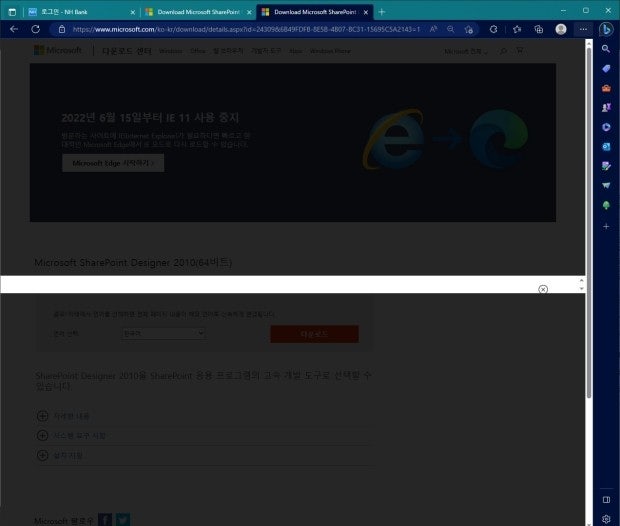The image size is (620, 526).
Task: Open 개발자 도구 nav item
Action: tap(266, 51)
